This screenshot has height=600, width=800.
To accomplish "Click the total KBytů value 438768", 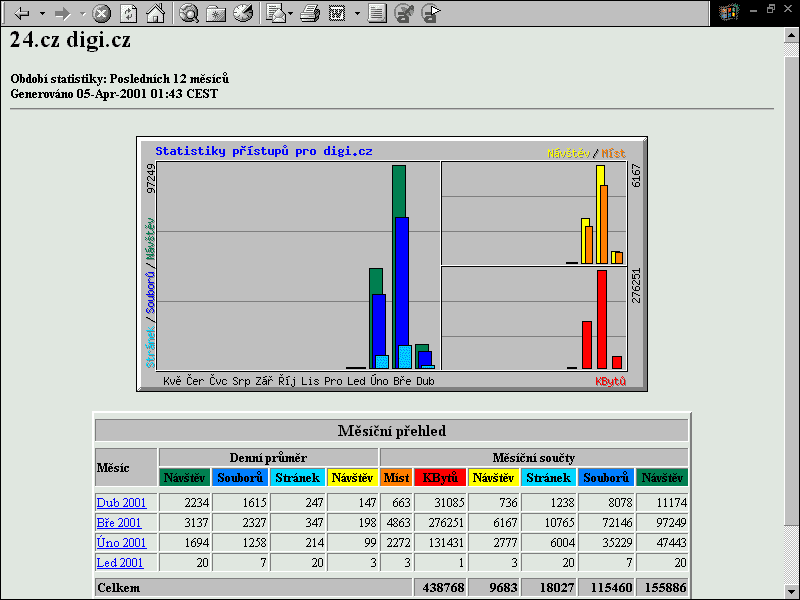I will click(443, 588).
